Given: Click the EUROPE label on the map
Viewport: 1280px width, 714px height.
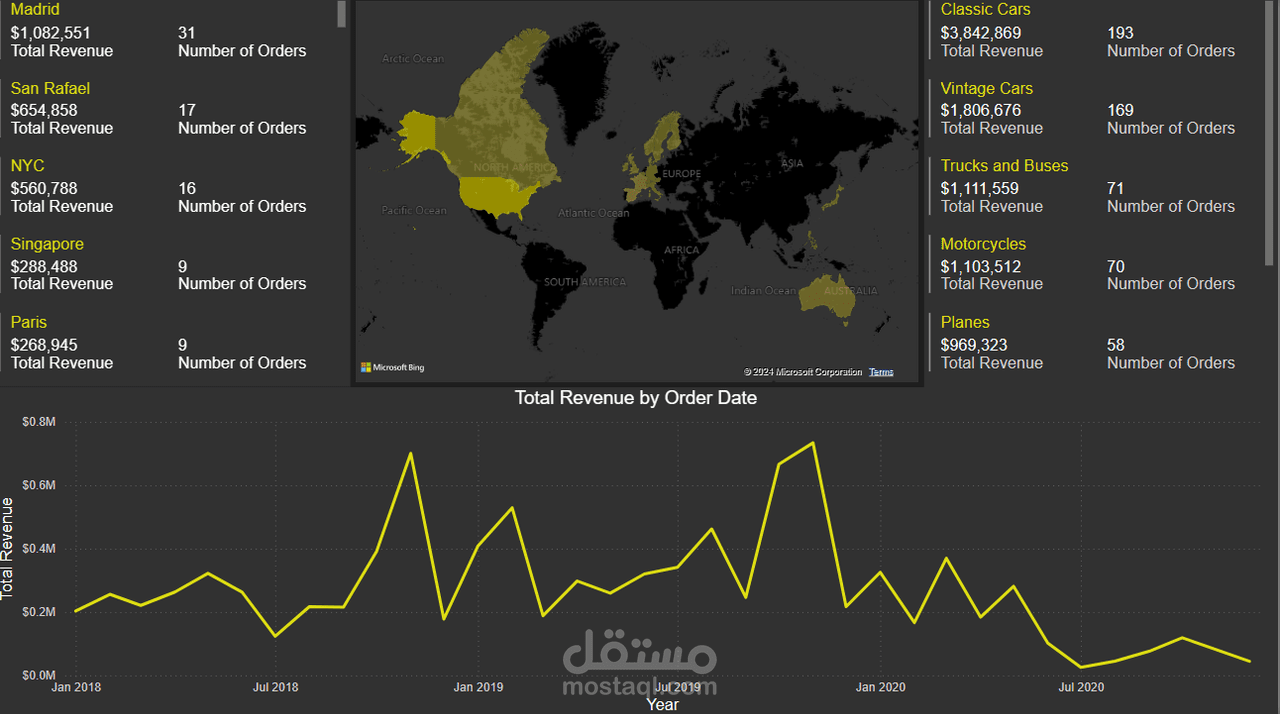Looking at the screenshot, I should (682, 173).
